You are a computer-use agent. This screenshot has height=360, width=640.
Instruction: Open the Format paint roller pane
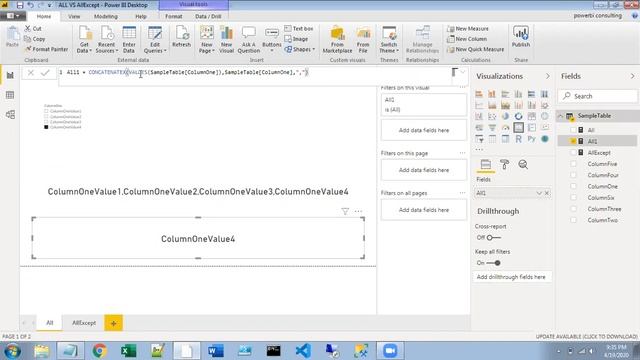[504, 164]
